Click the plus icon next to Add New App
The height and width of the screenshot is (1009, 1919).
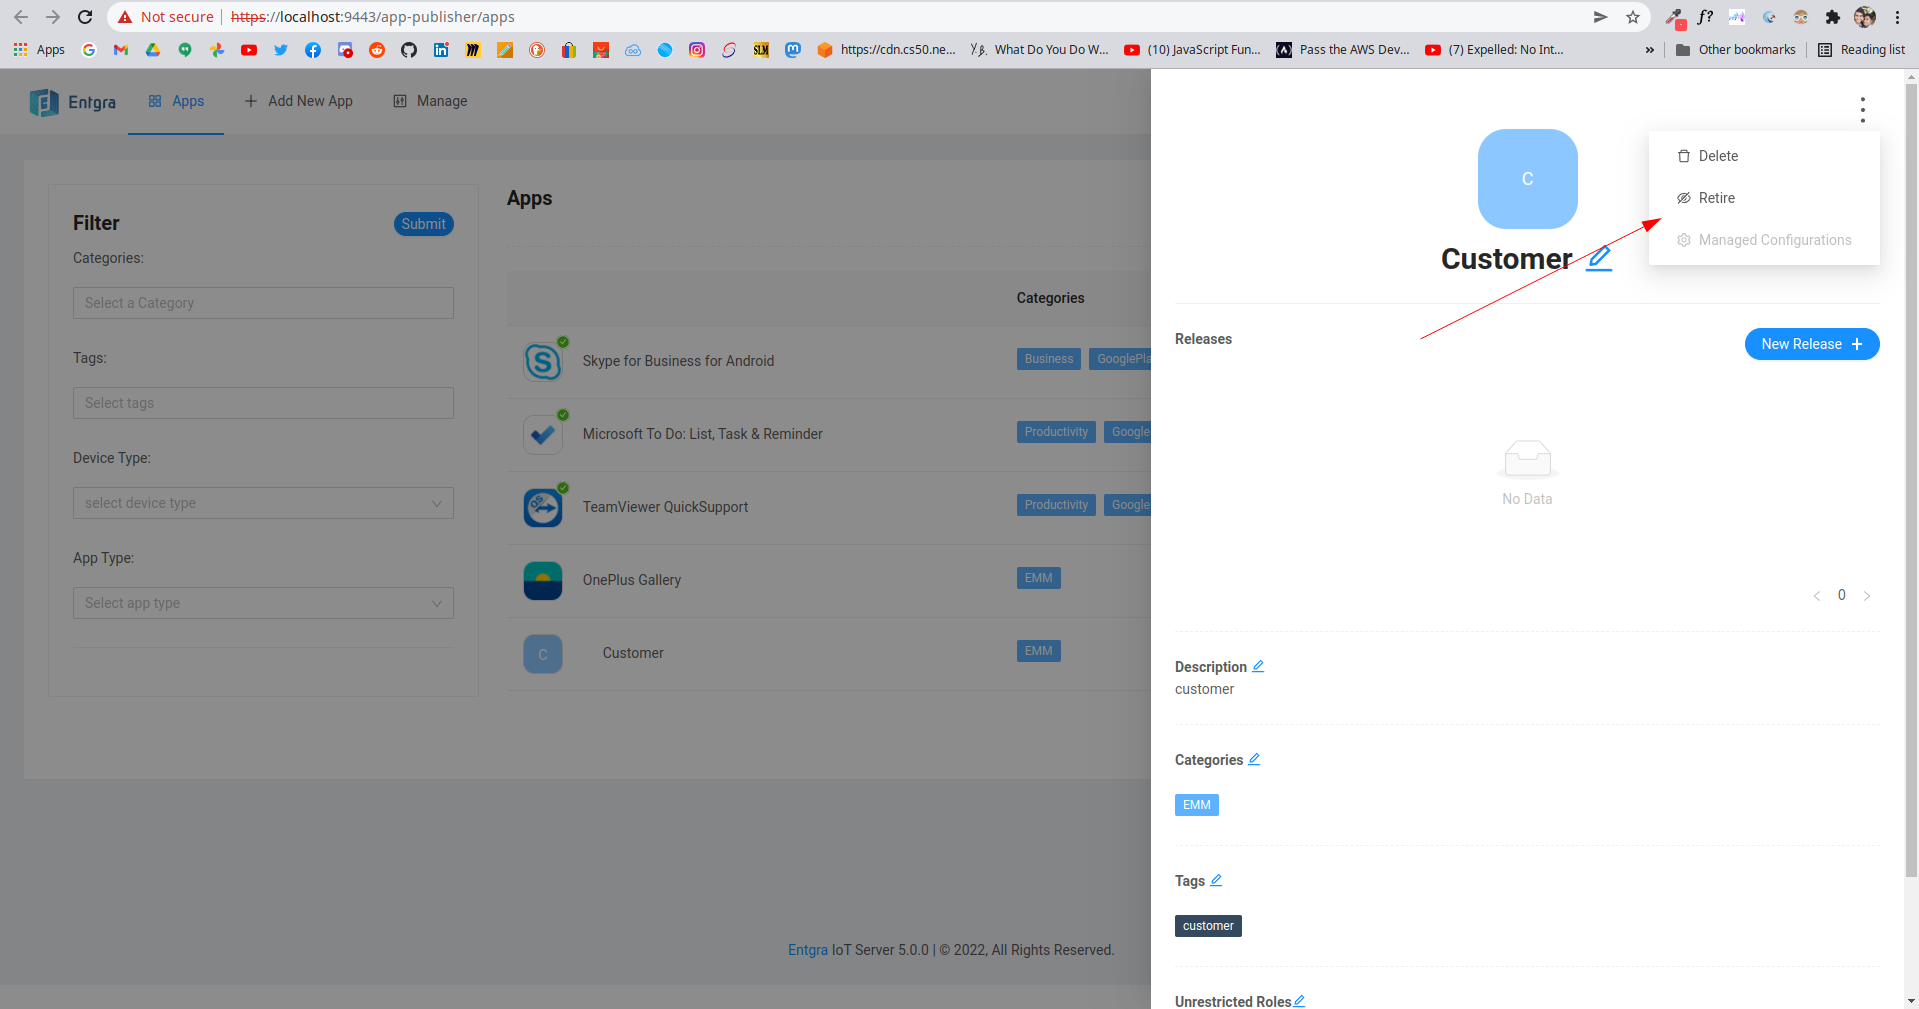(249, 100)
